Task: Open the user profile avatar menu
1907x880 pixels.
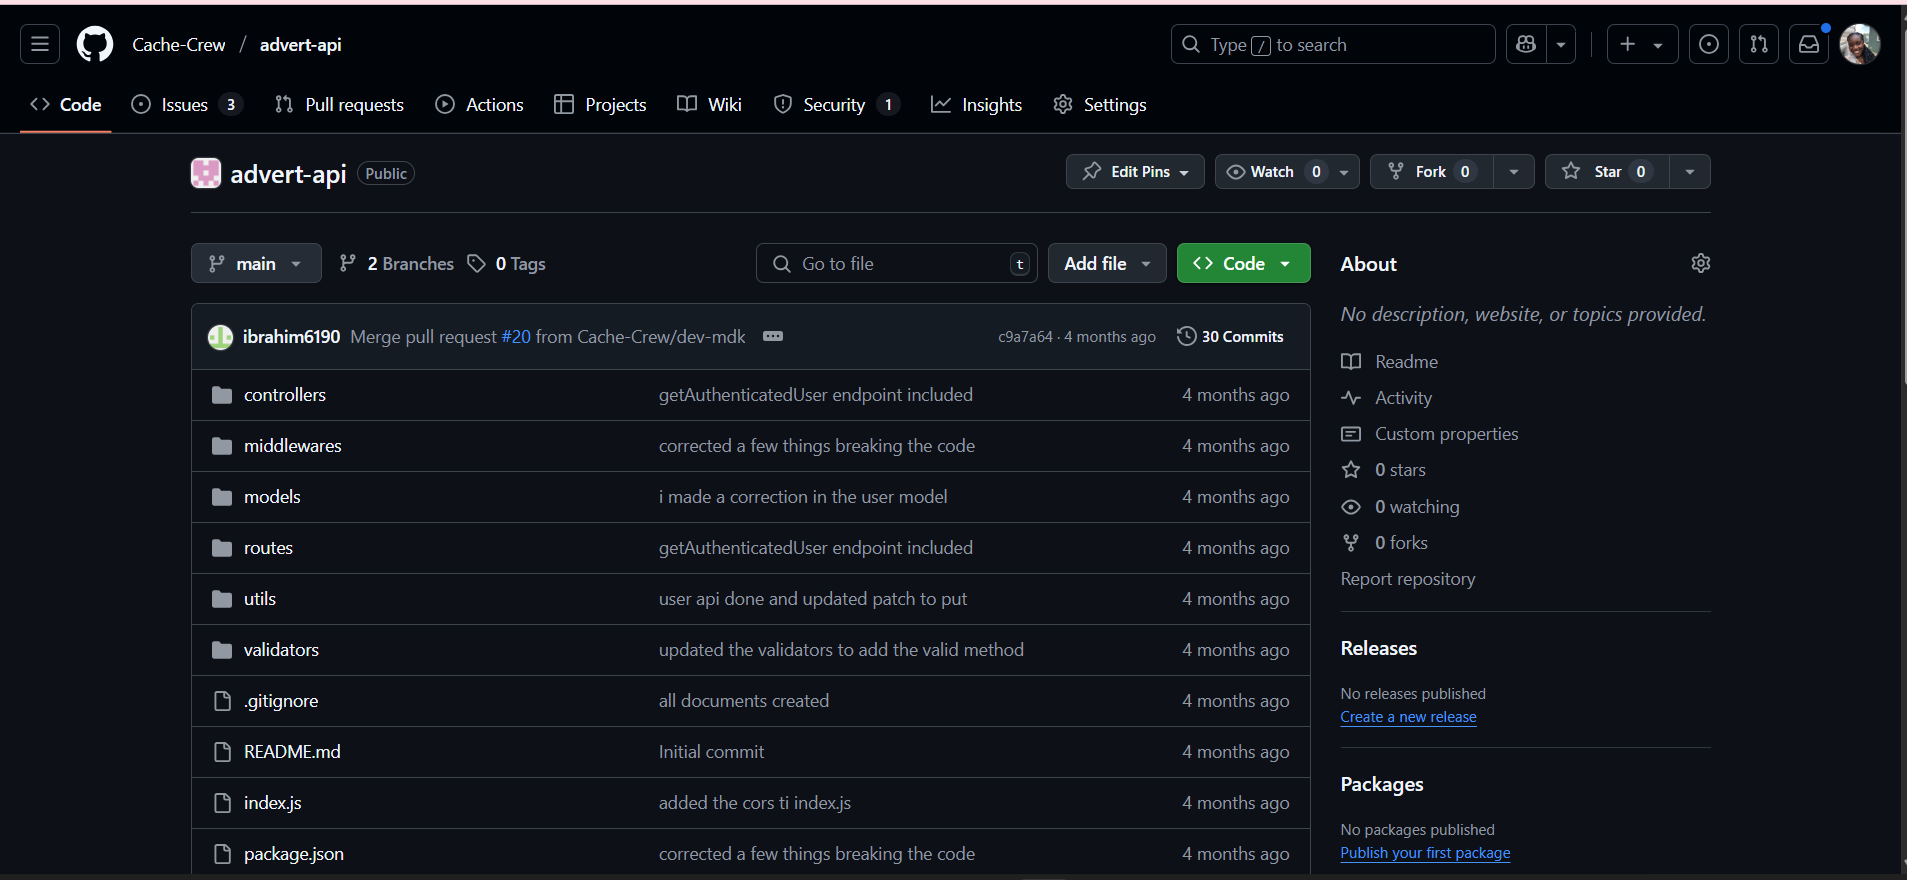Action: pyautogui.click(x=1860, y=44)
